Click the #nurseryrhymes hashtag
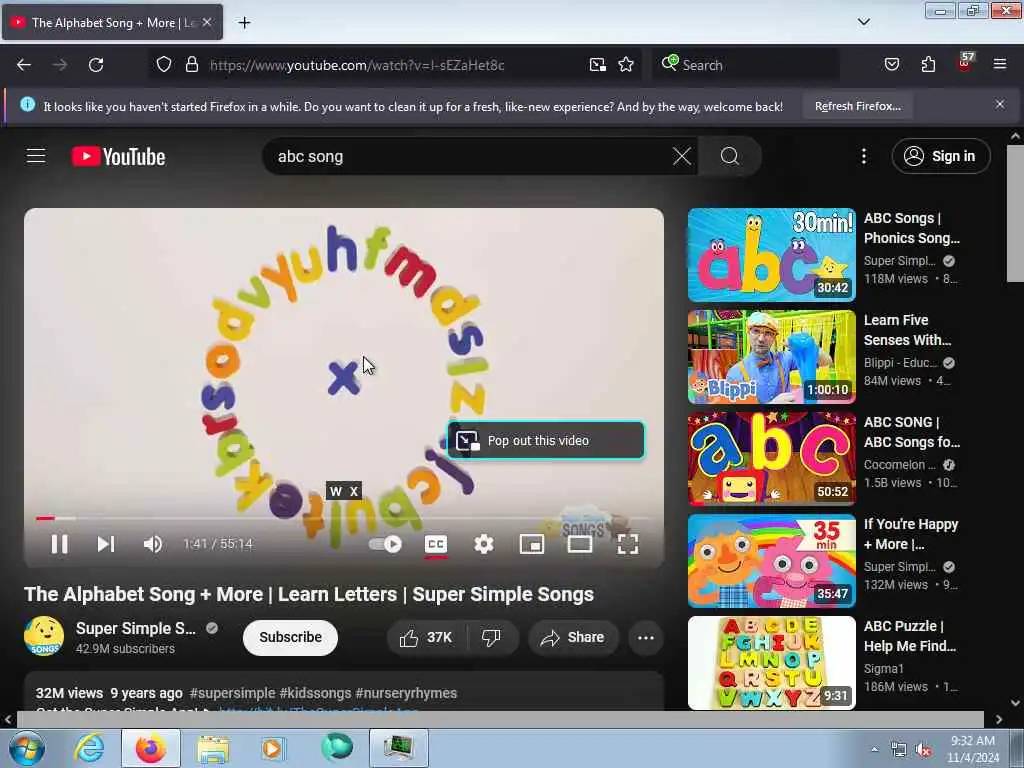The width and height of the screenshot is (1024, 768). 406,693
